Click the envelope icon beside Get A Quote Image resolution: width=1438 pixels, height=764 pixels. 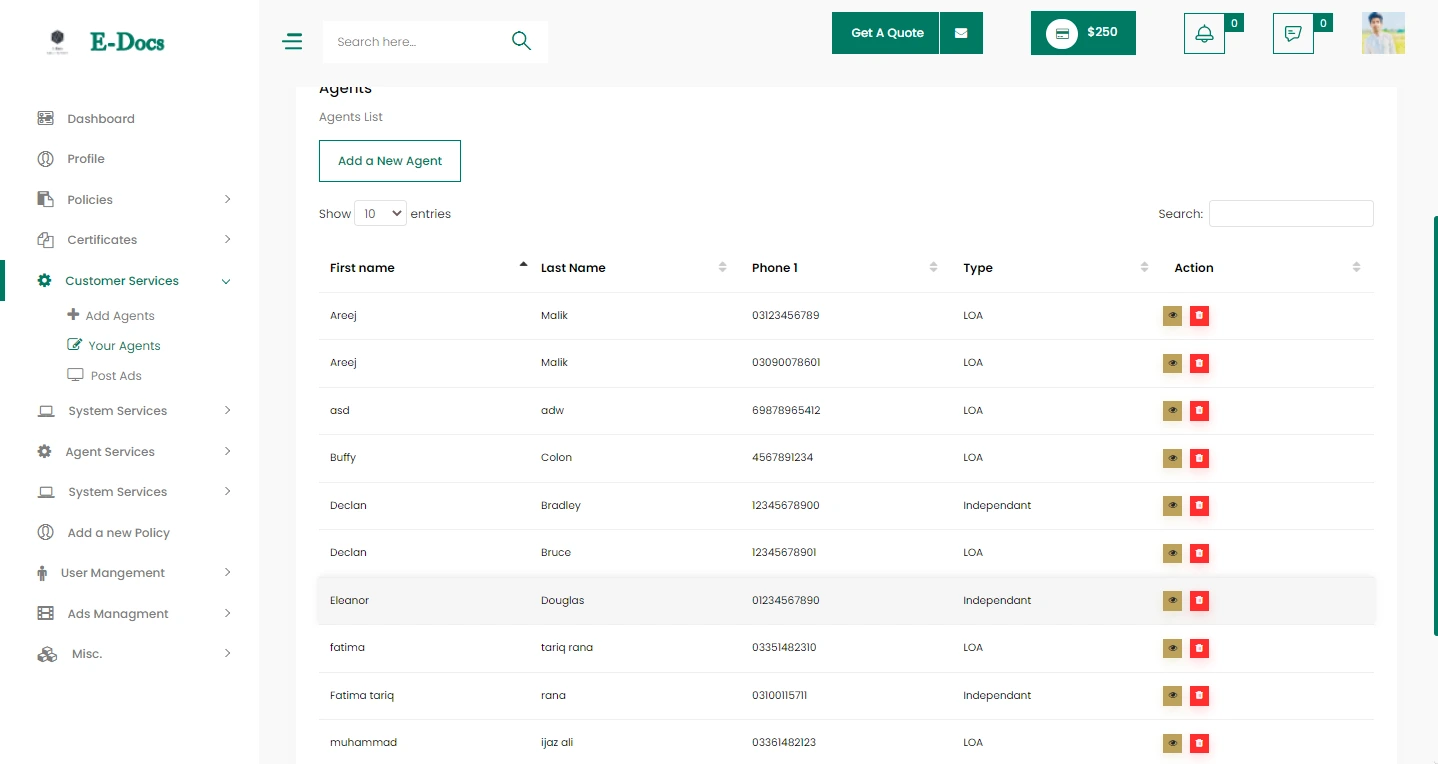pyautogui.click(x=961, y=33)
